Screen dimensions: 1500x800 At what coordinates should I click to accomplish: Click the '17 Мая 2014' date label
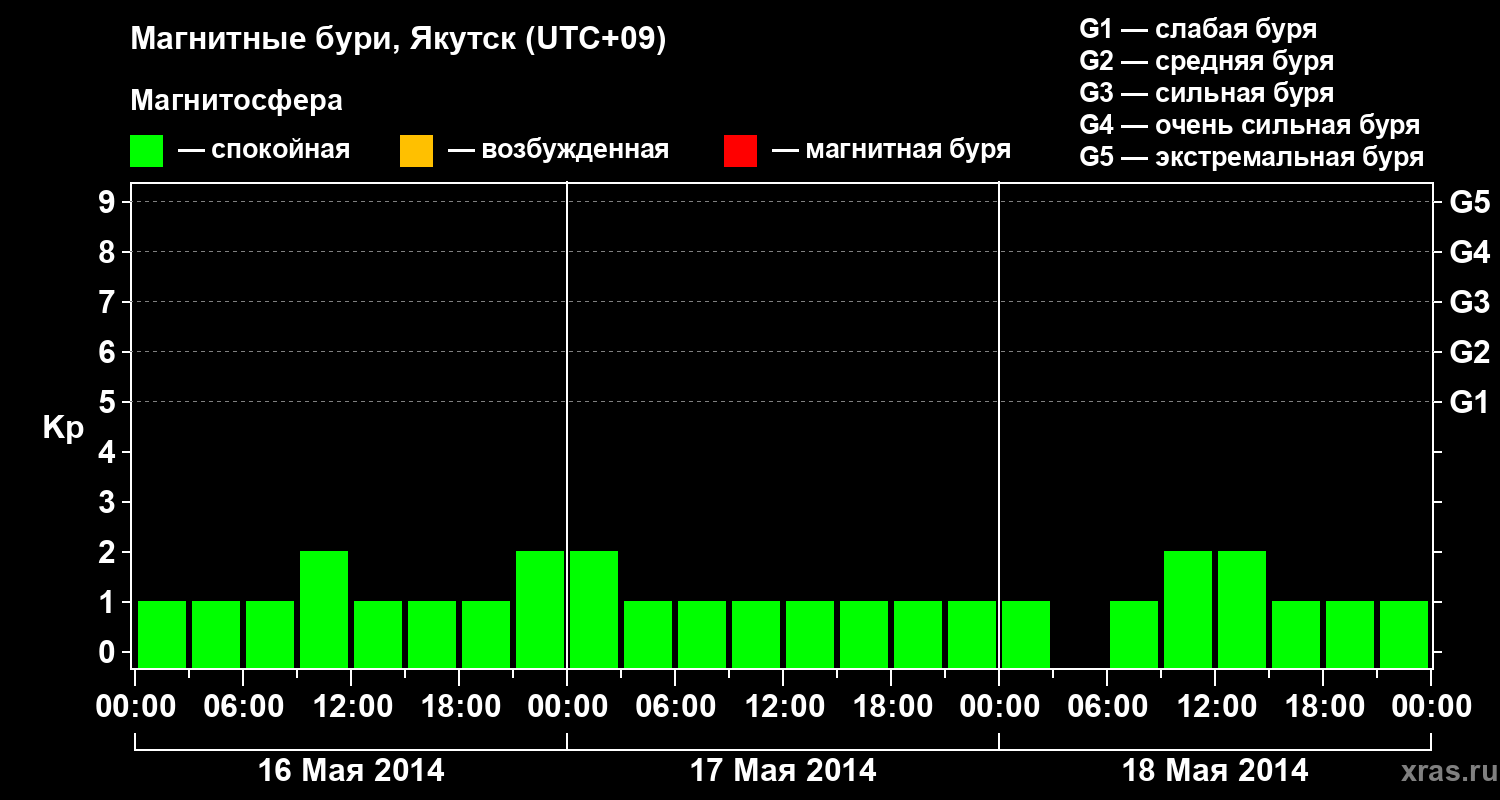click(783, 770)
